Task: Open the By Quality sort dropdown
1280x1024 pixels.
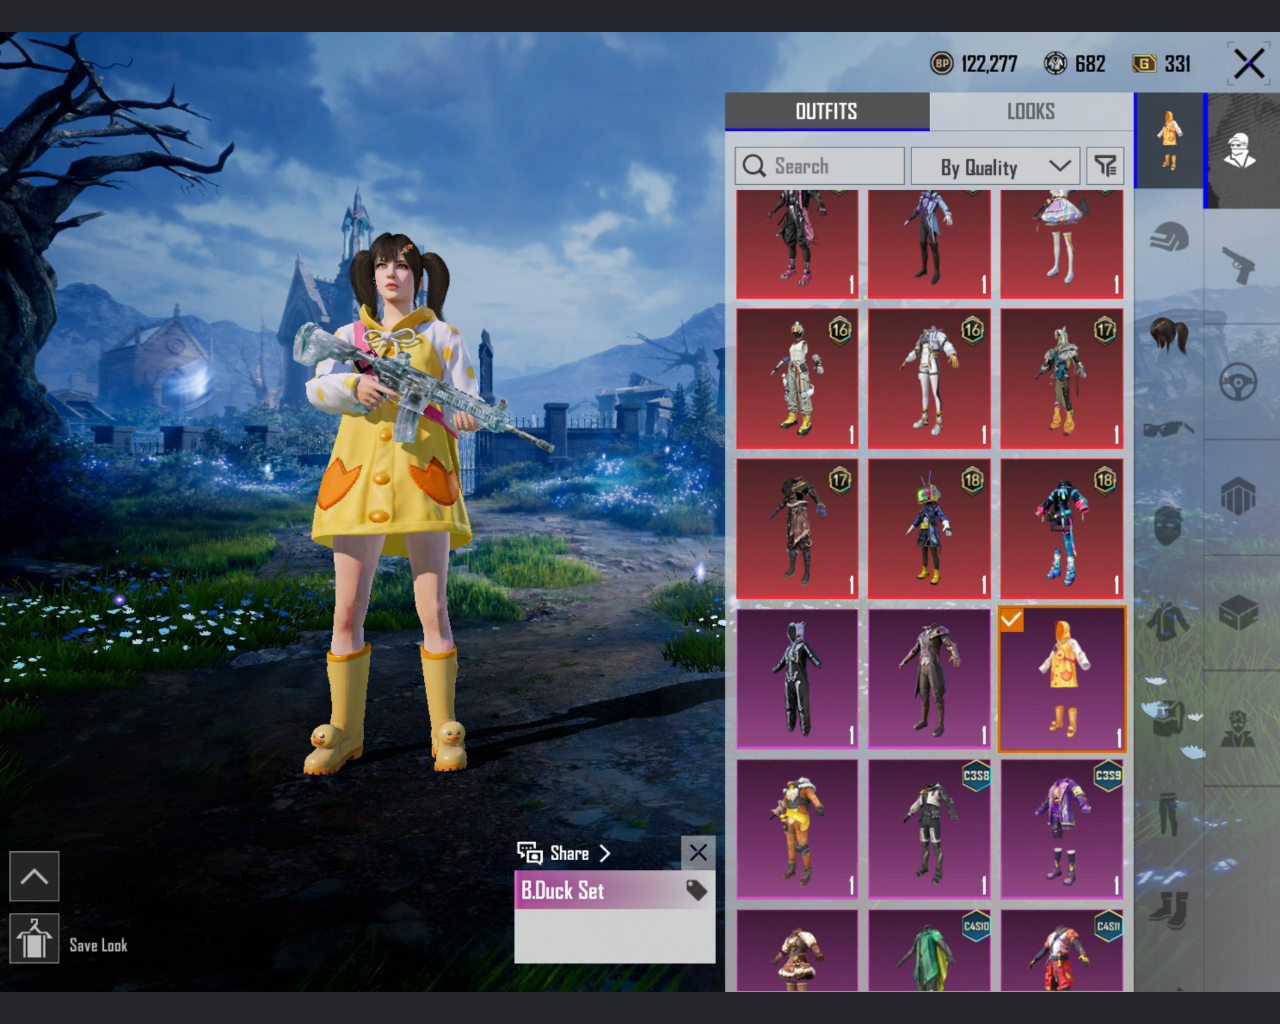Action: [995, 166]
